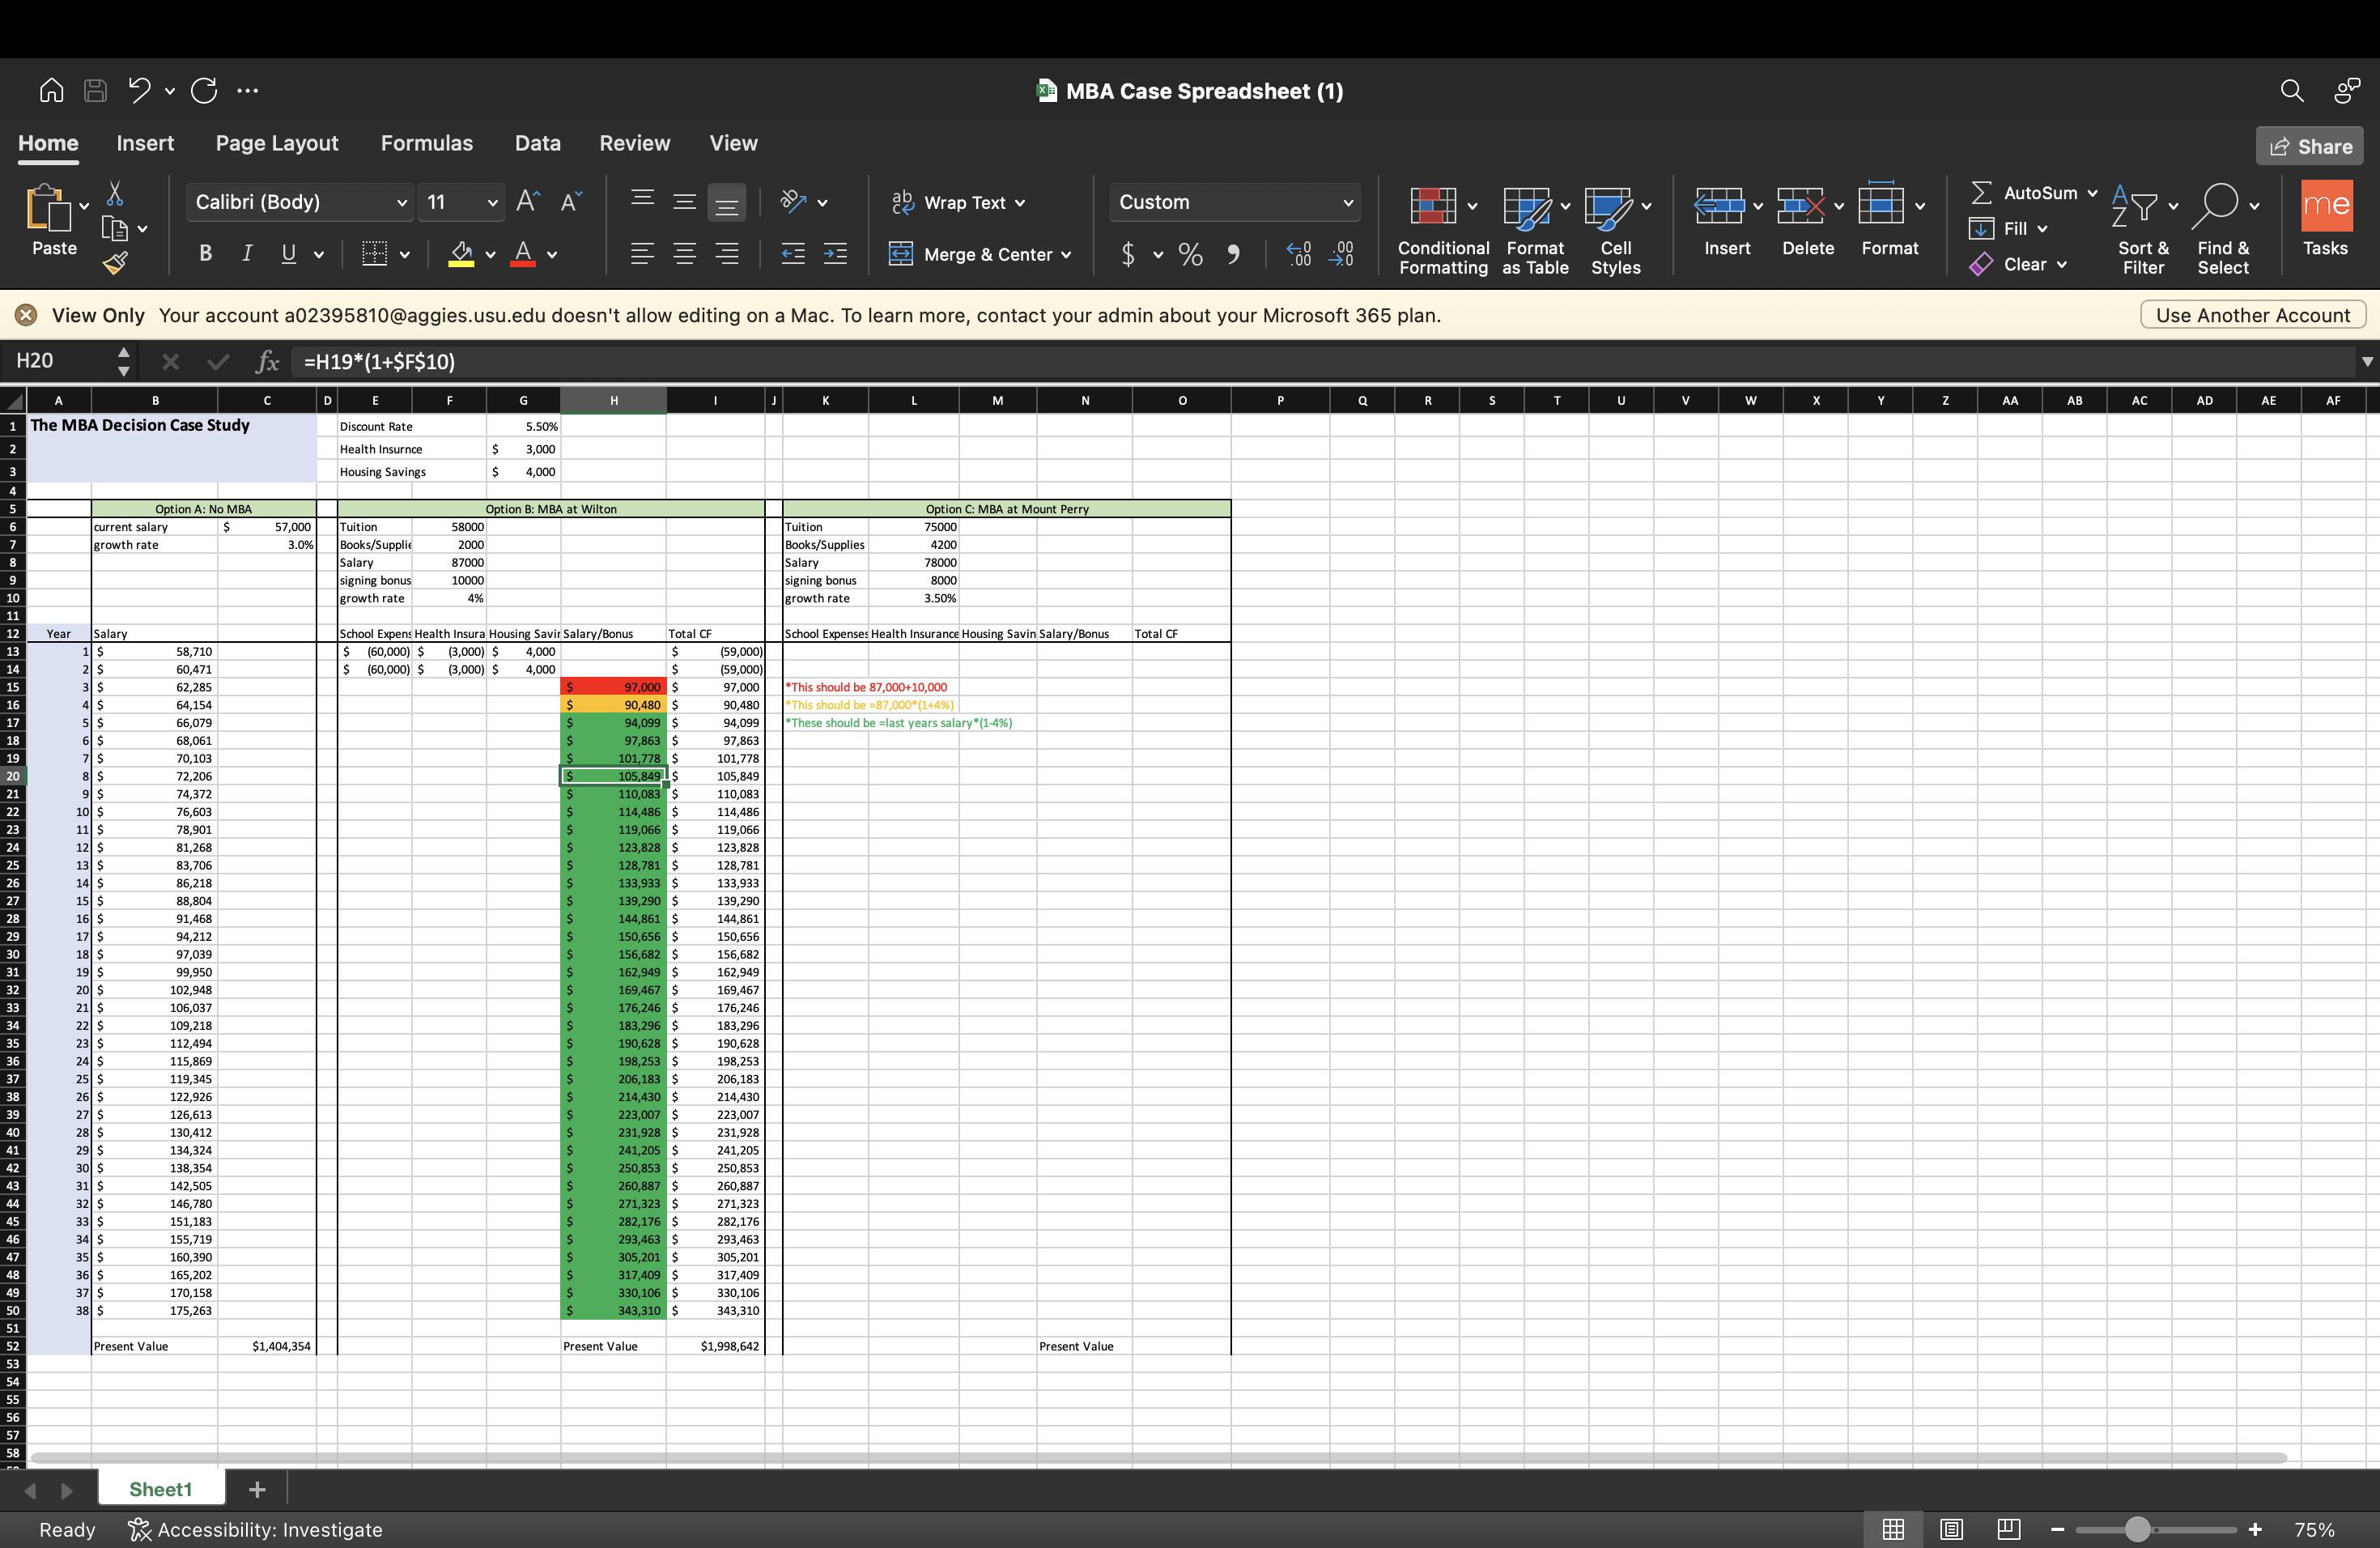2380x1548 pixels.
Task: Click the Cut scissors icon
Action: click(115, 193)
